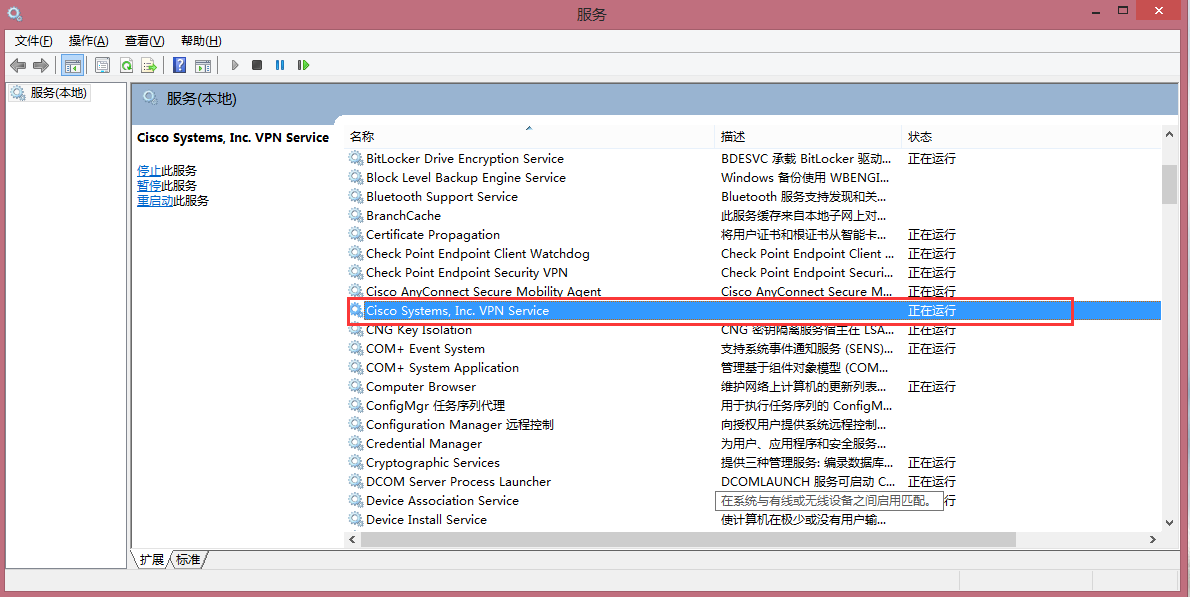Open the 操作(A) menu
This screenshot has height=597, width=1190.
pyautogui.click(x=89, y=41)
